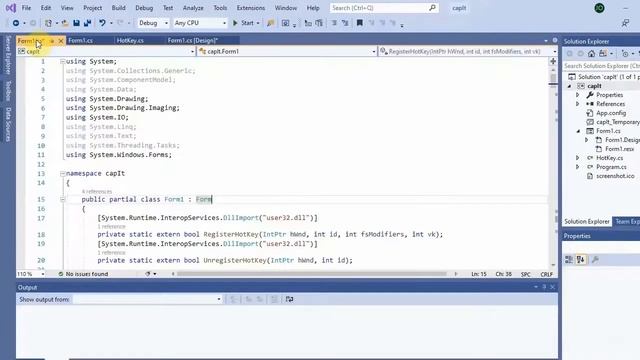Switch to the HotKey.cs tab
The height and width of the screenshot is (360, 640).
tap(130, 40)
